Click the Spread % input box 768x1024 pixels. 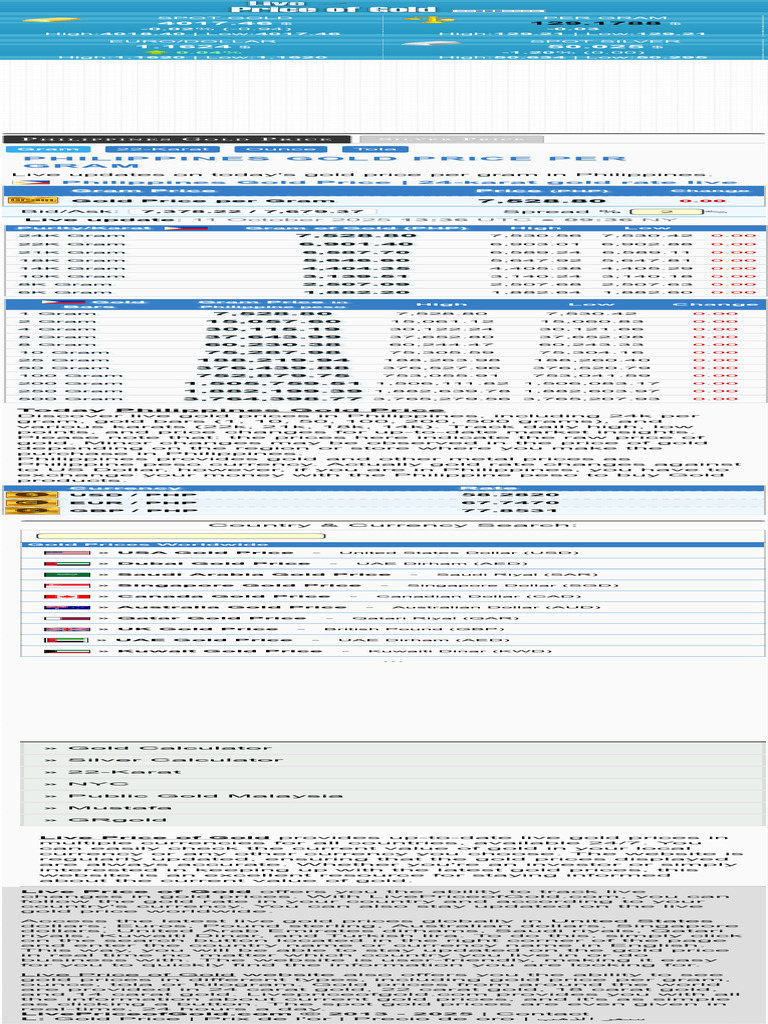pos(666,212)
